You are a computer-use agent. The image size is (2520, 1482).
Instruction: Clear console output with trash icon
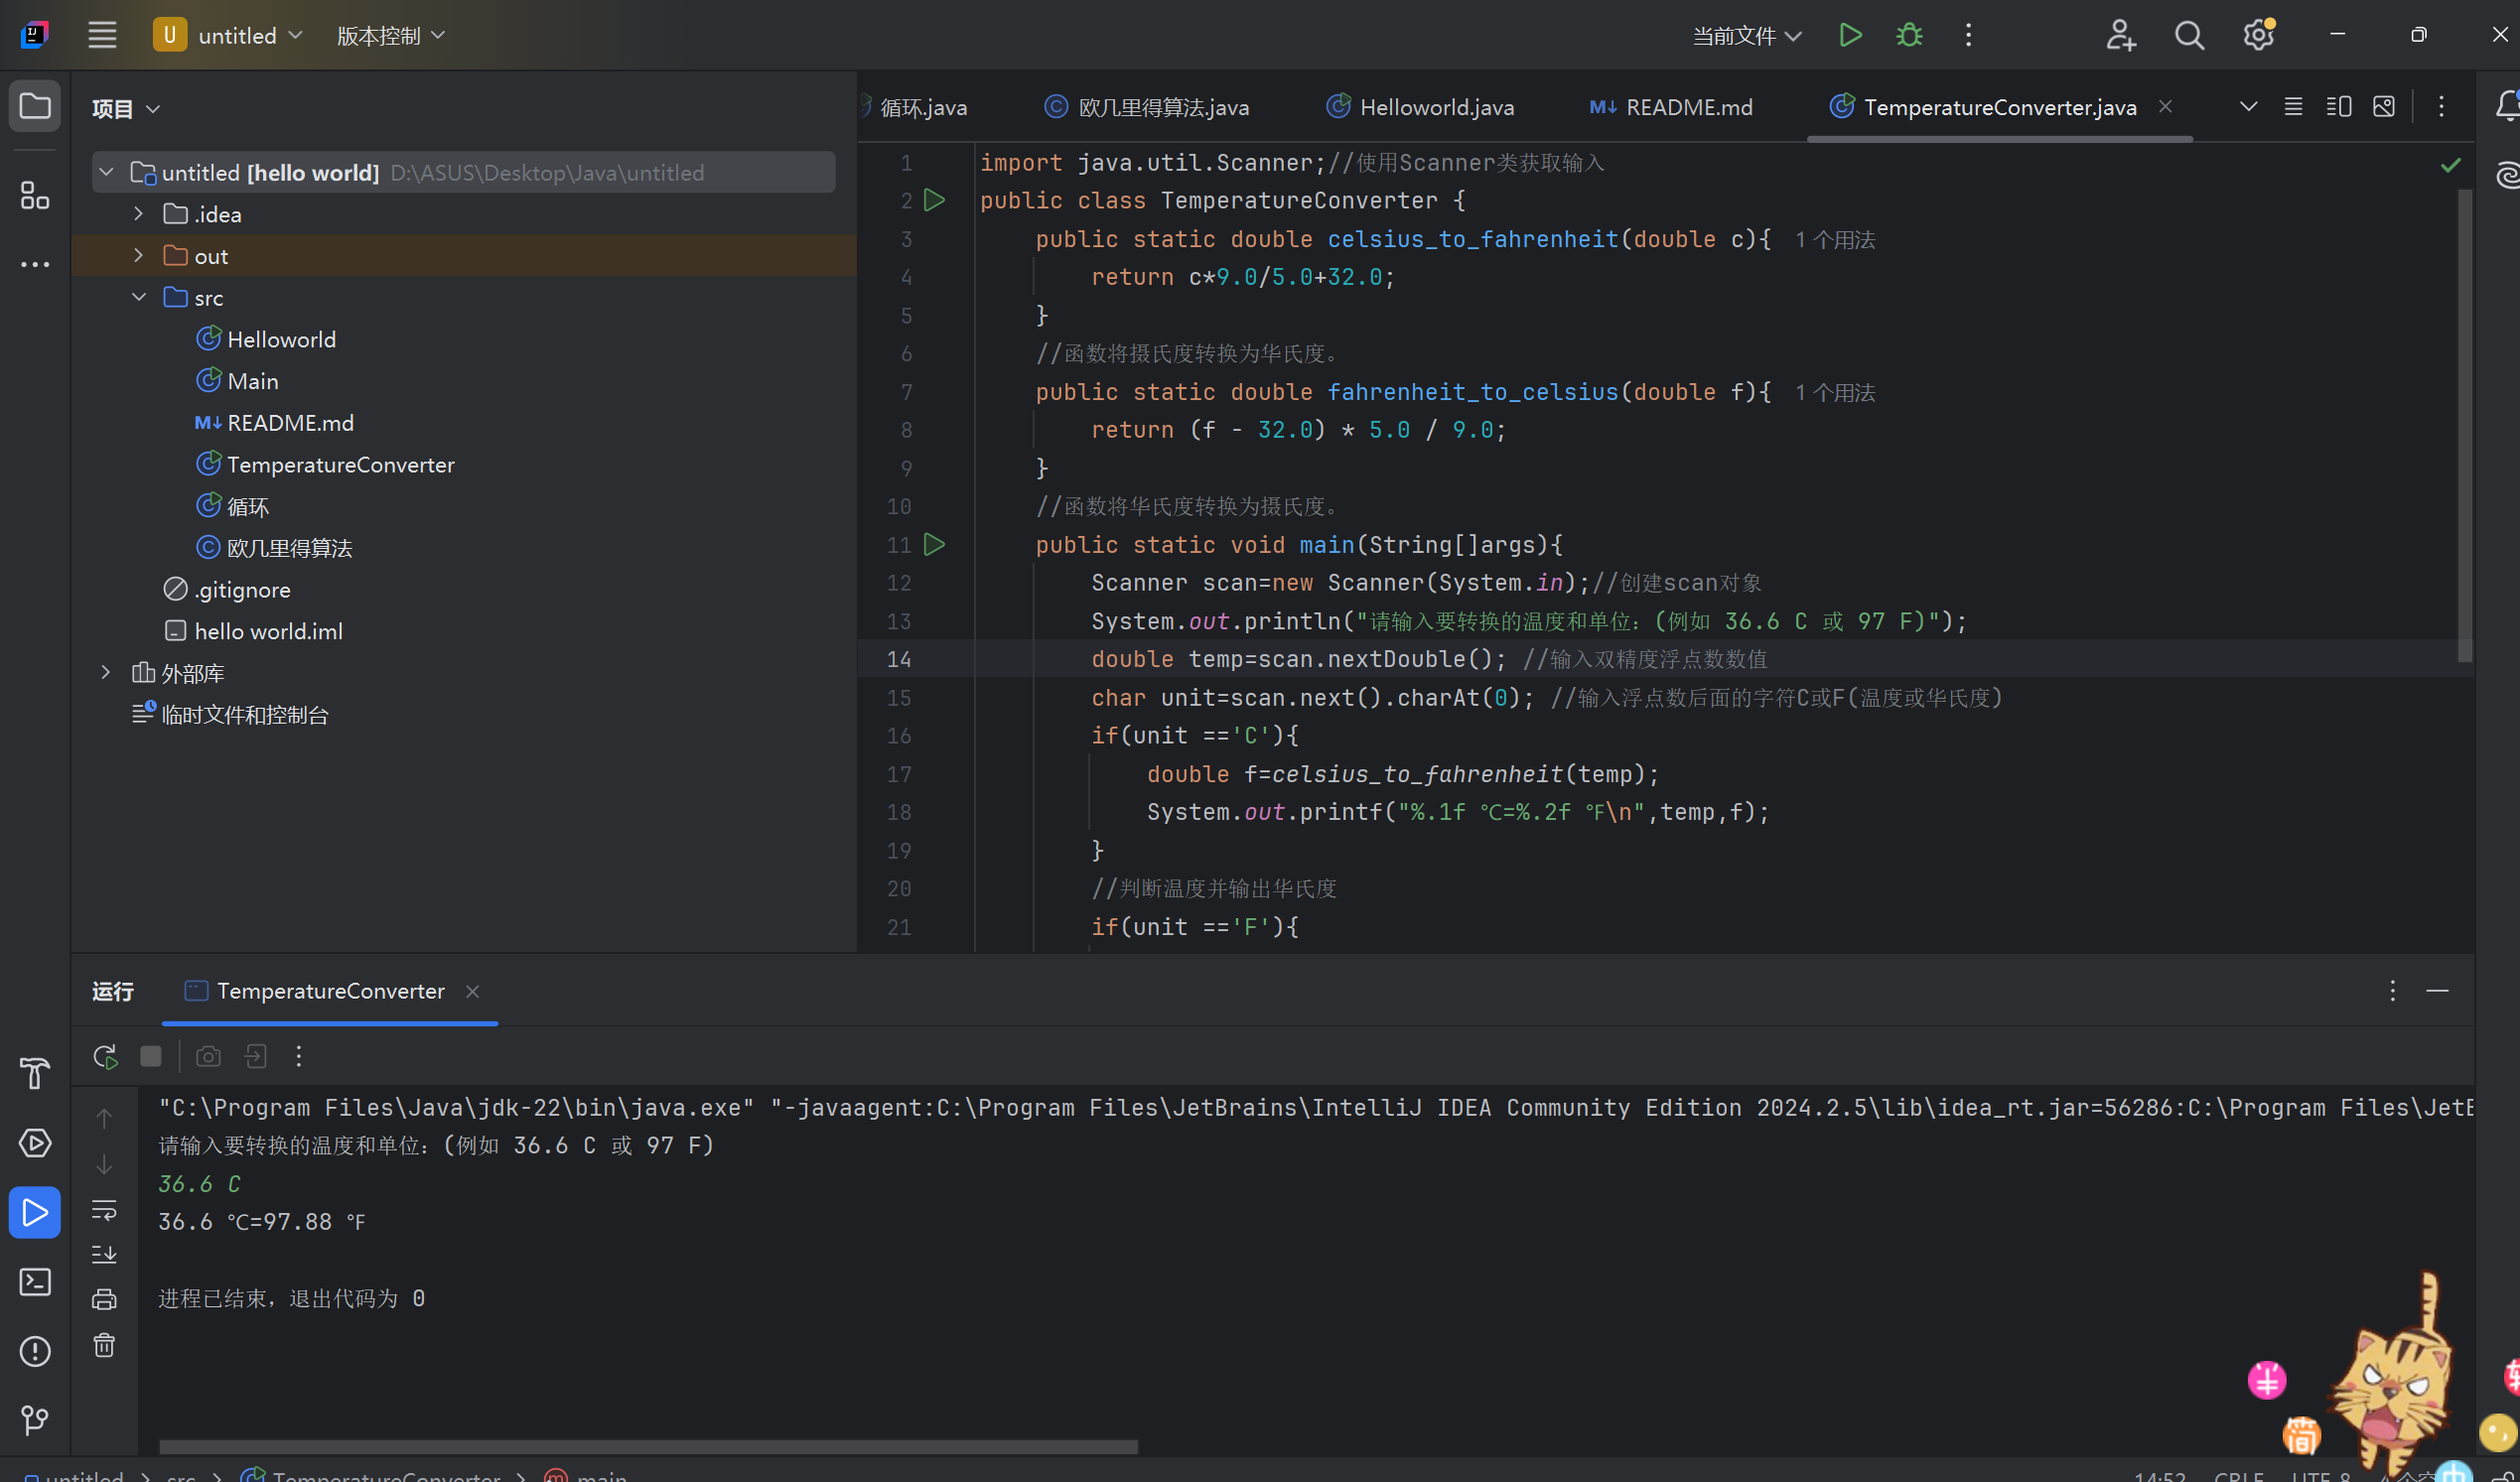(104, 1345)
